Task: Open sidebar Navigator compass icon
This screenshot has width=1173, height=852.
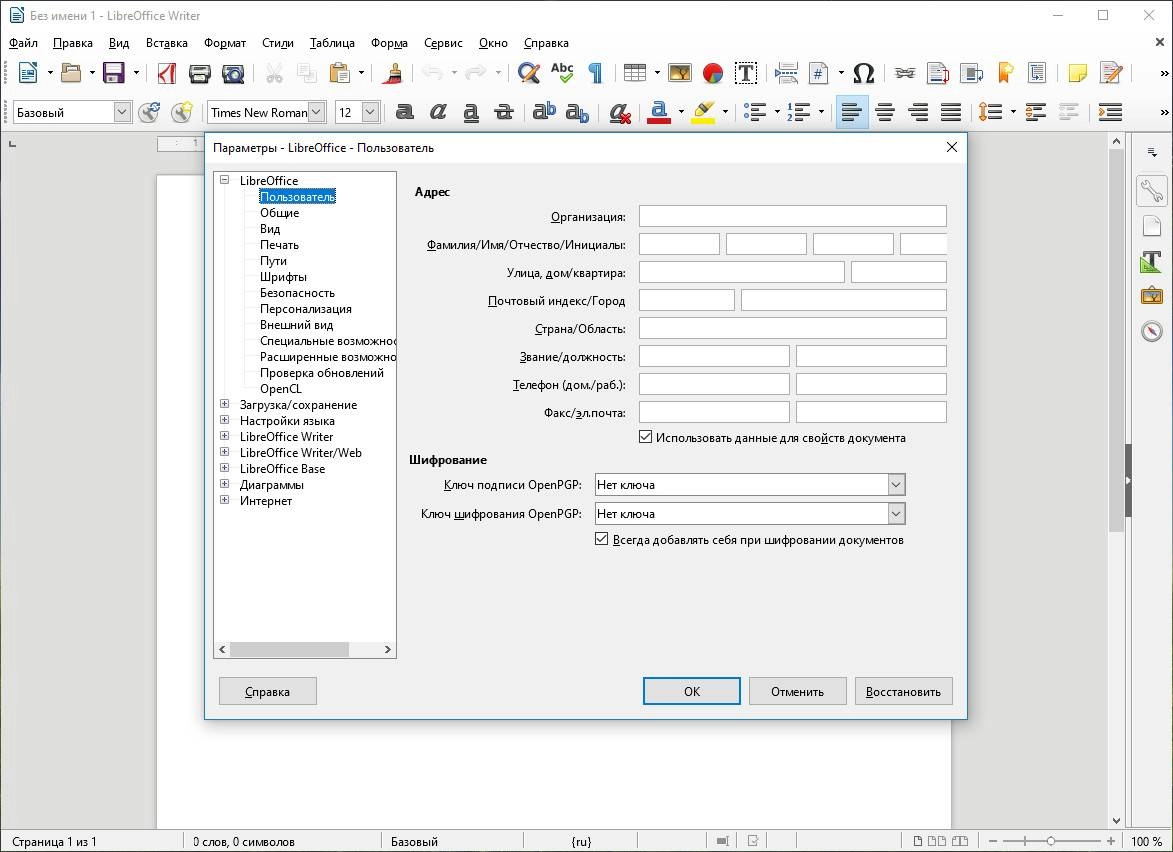Action: click(x=1151, y=331)
